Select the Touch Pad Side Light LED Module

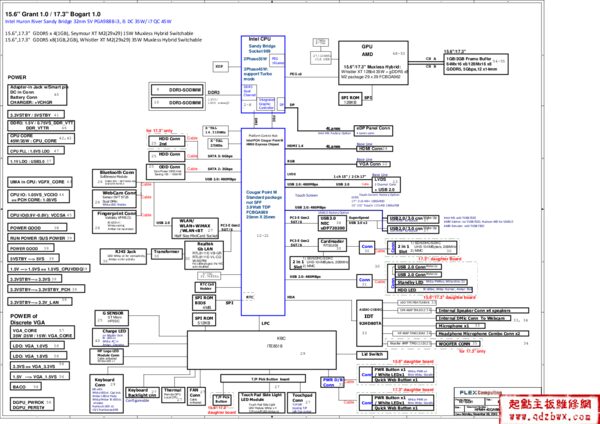(262, 402)
